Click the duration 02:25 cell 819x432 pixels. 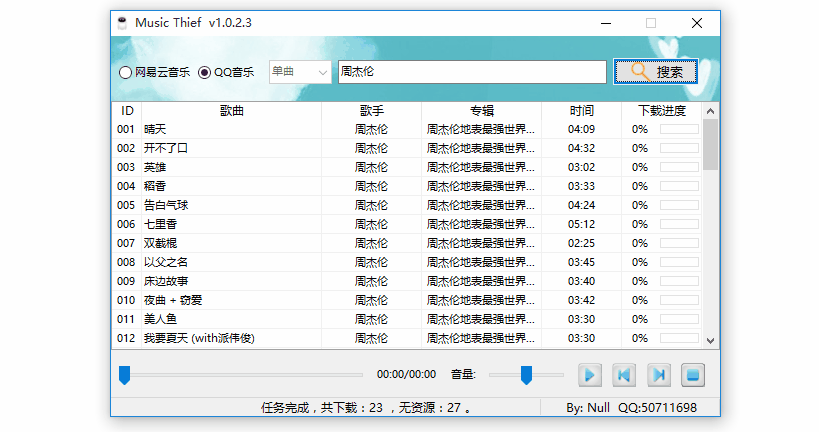581,243
